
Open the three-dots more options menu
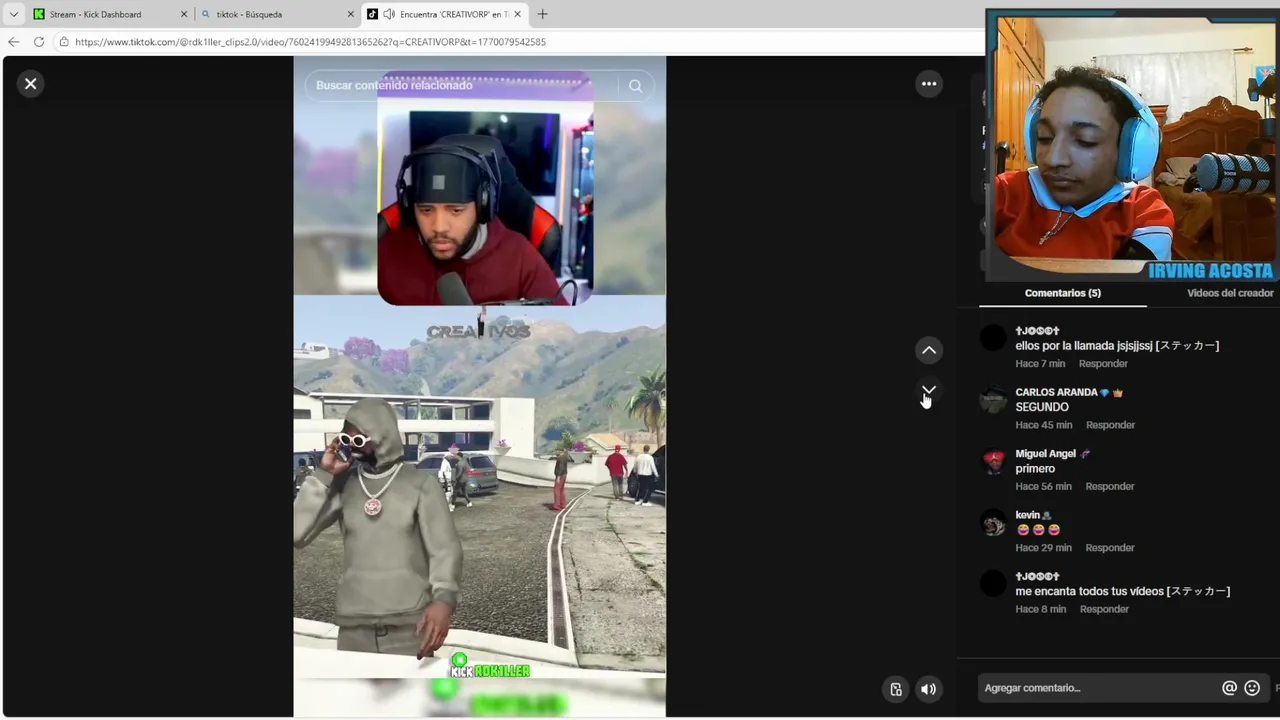(929, 84)
